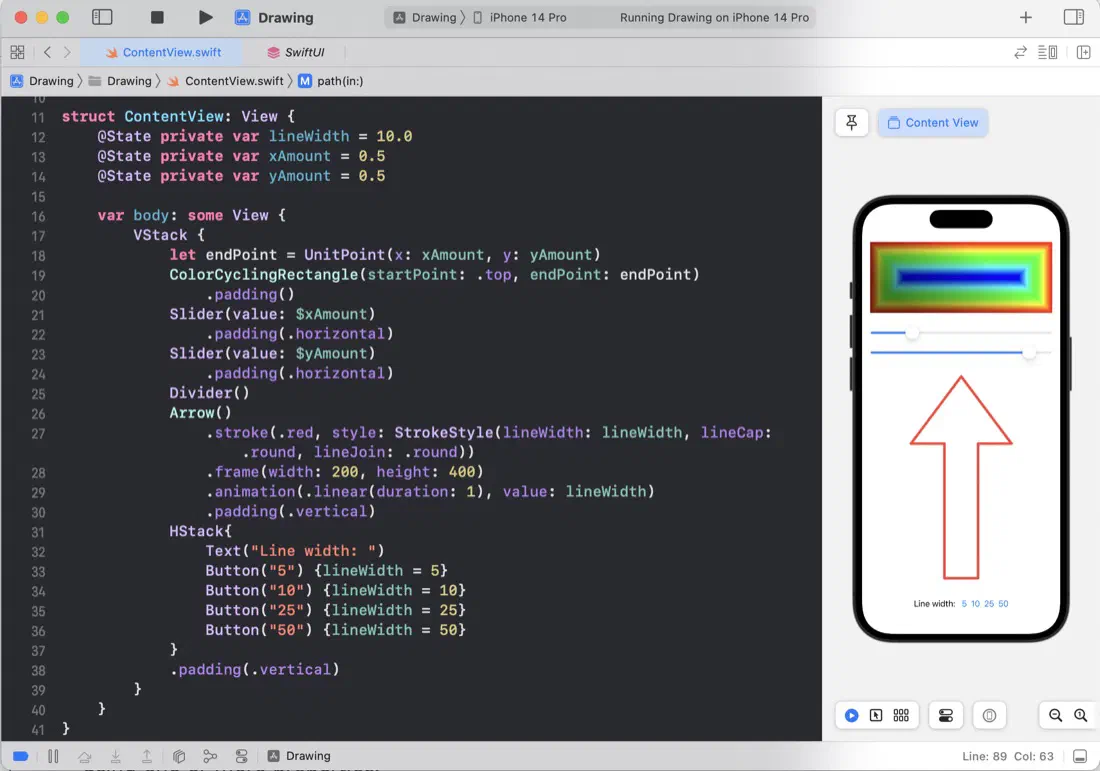Switch preview to selectable mode
The width and height of the screenshot is (1100, 771).
pos(876,716)
